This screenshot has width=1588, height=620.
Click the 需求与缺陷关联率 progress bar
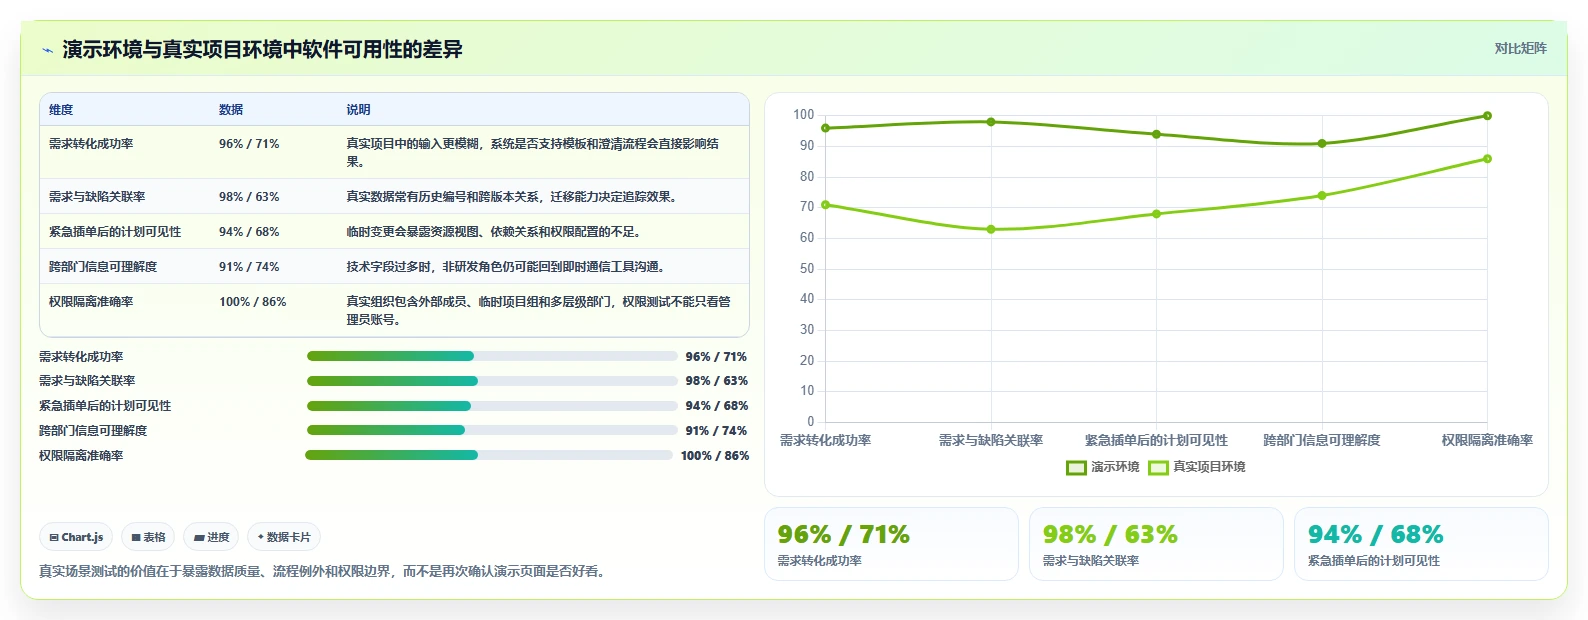coord(492,381)
